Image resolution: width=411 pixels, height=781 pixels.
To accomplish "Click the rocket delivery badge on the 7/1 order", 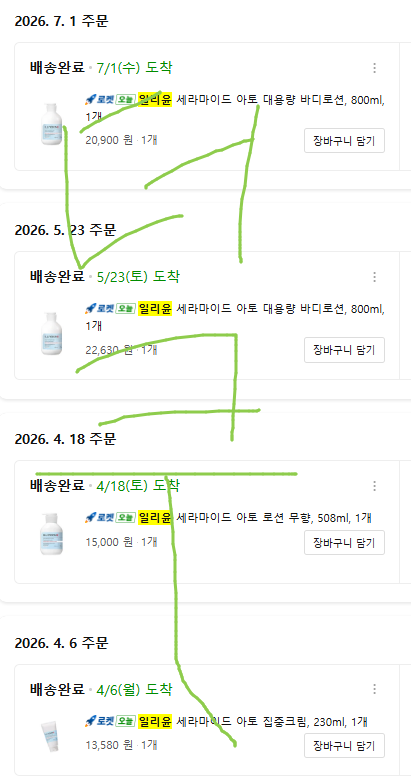I will 110,100.
